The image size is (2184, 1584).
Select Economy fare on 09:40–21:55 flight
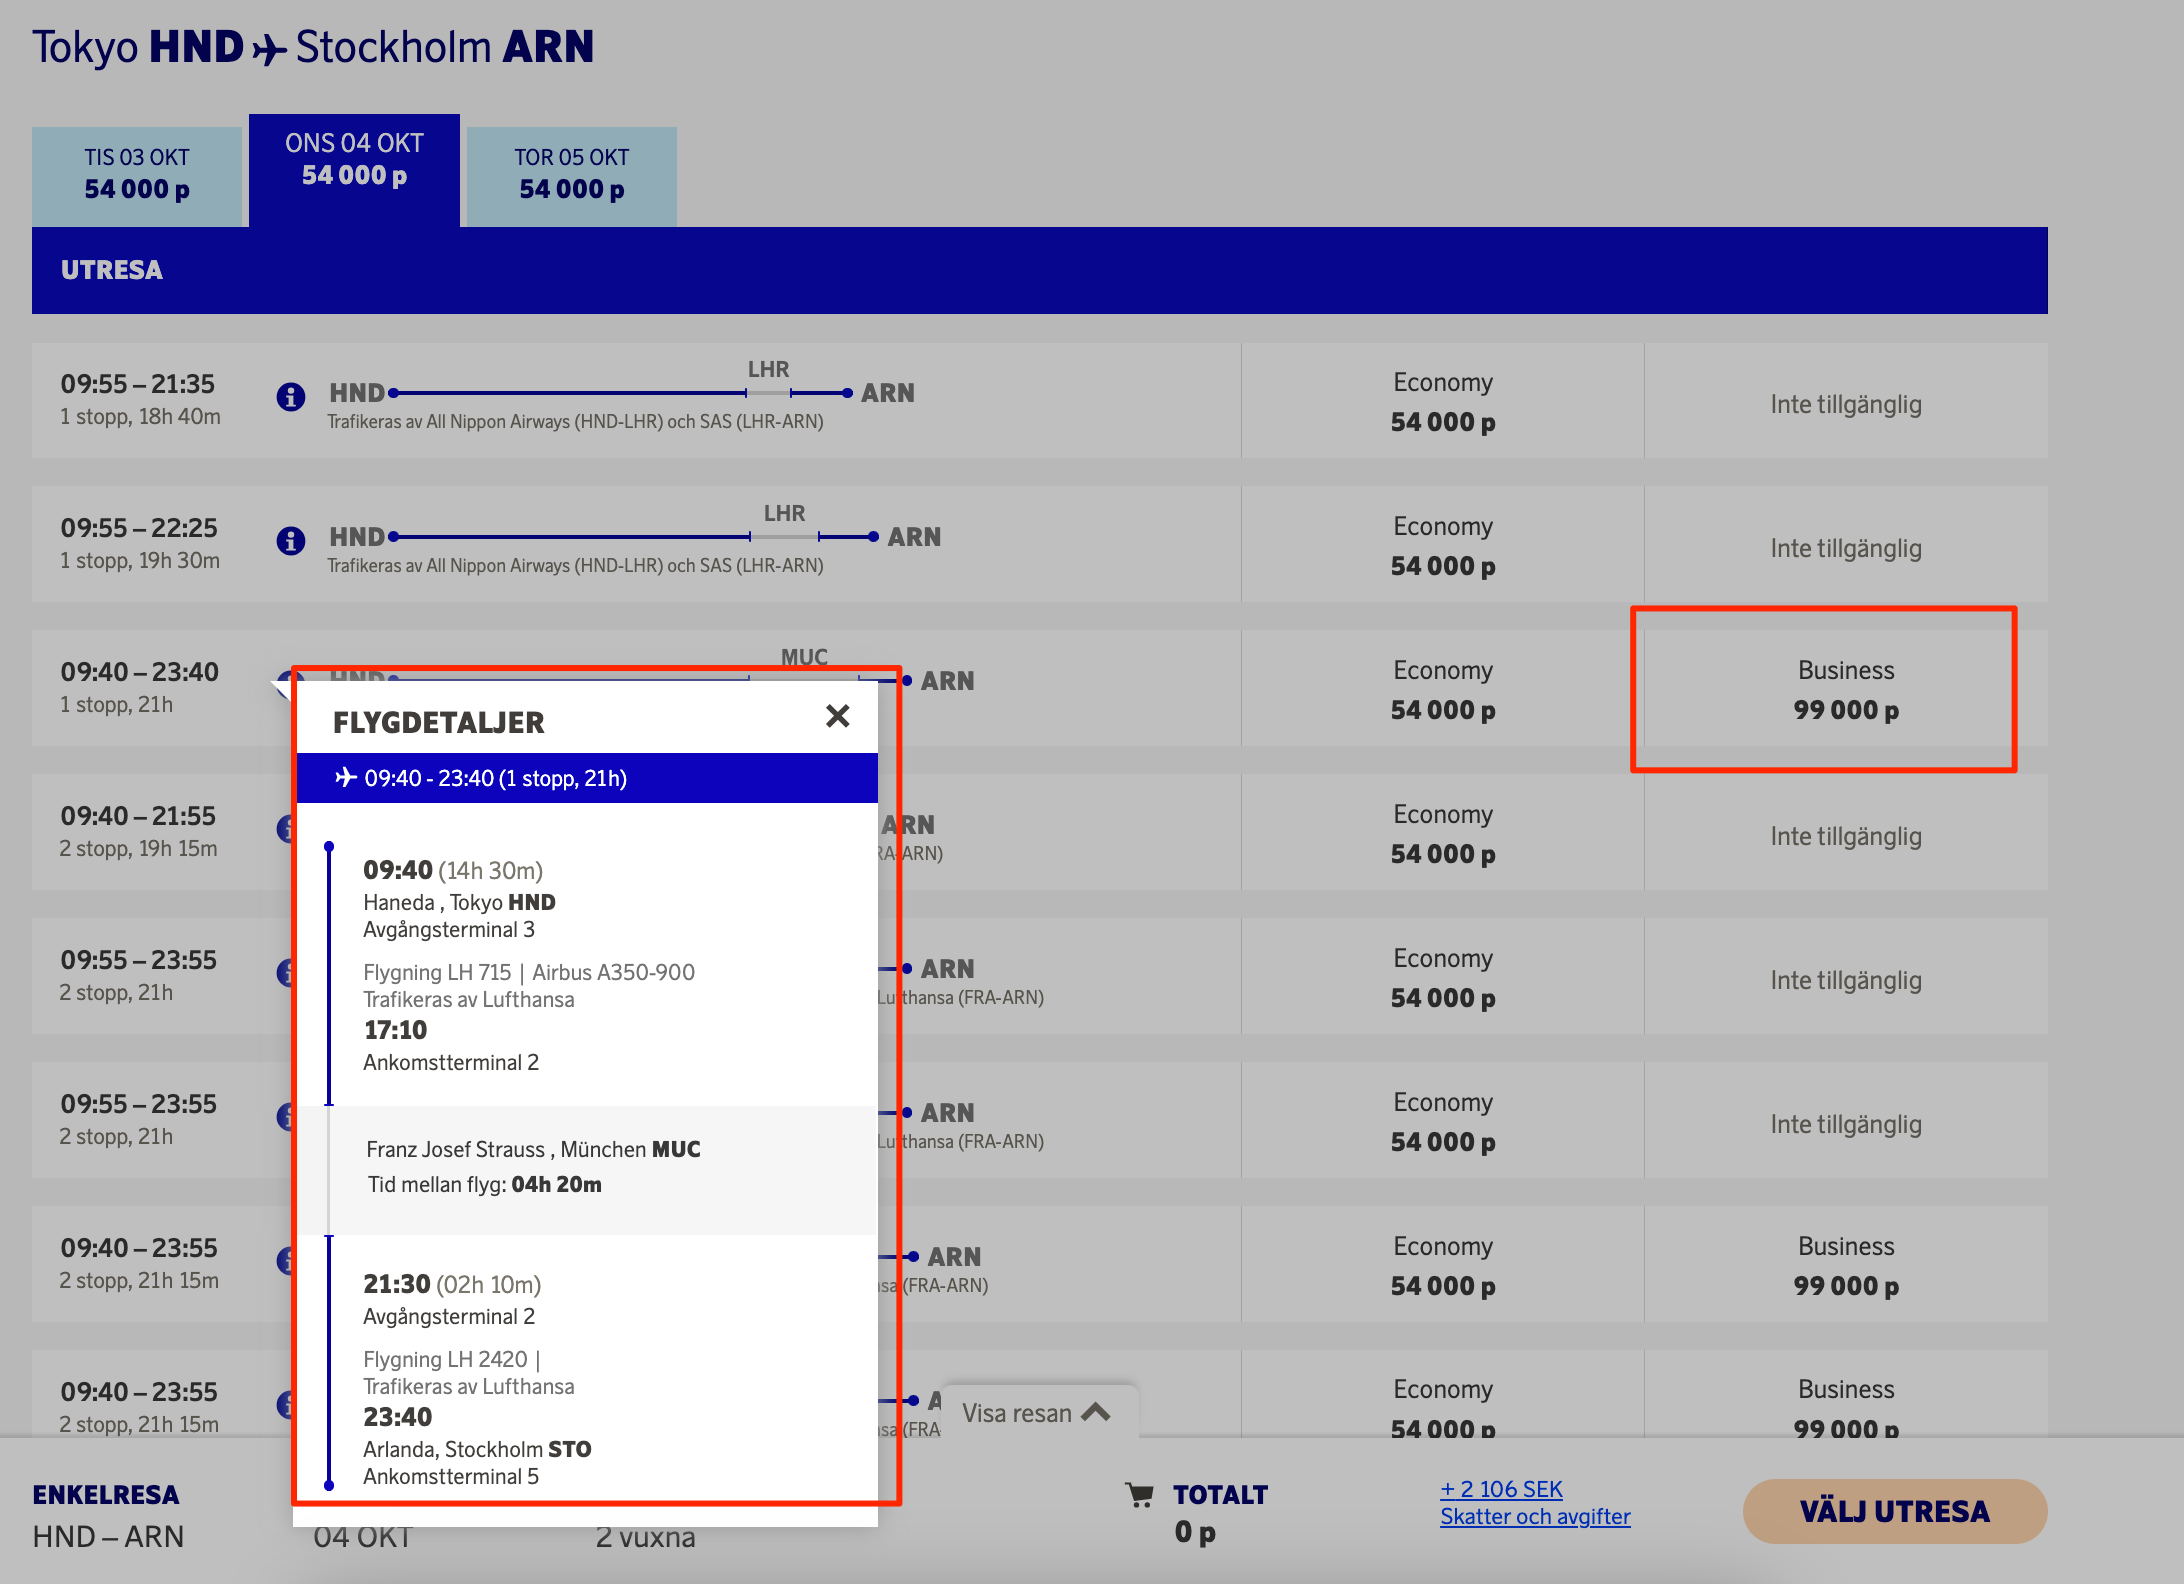(x=1442, y=834)
